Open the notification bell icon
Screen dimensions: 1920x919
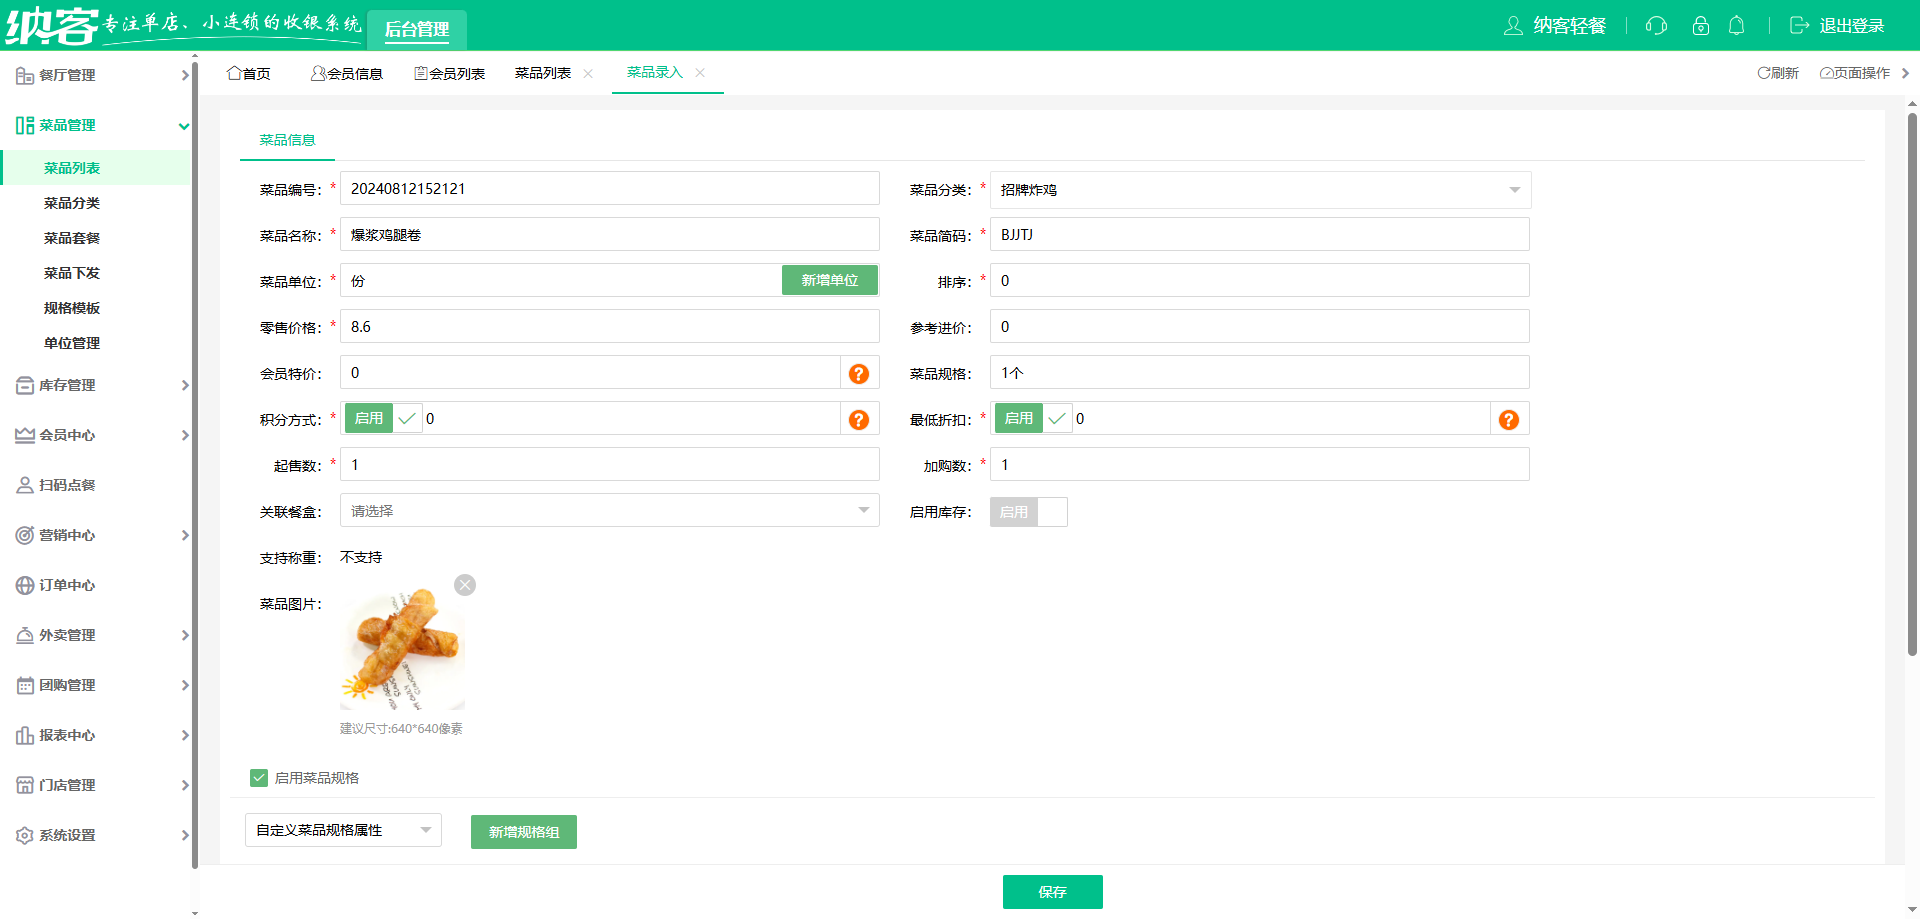coord(1737,26)
